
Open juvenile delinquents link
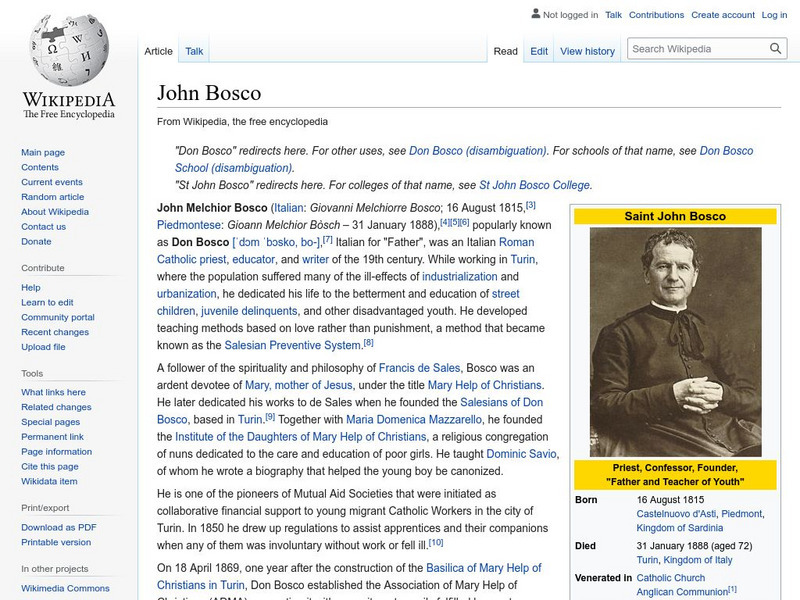249,311
